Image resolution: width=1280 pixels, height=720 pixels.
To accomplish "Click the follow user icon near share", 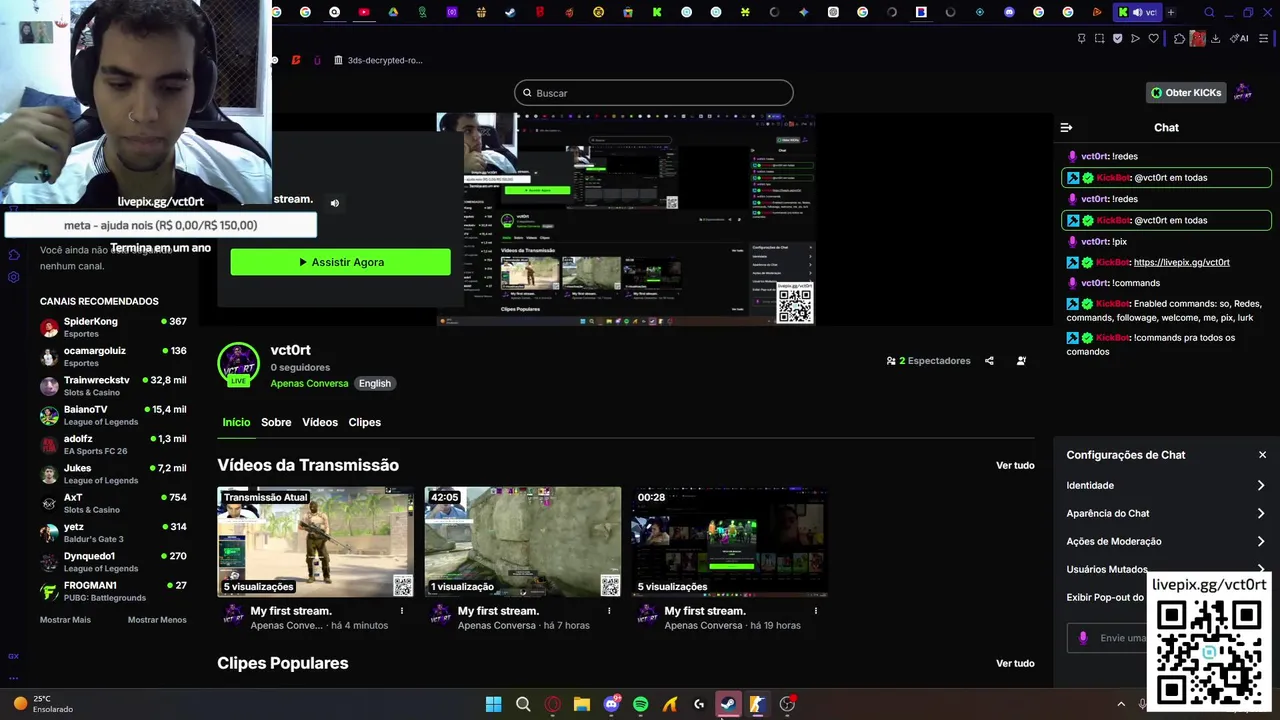I will 1021,361.
